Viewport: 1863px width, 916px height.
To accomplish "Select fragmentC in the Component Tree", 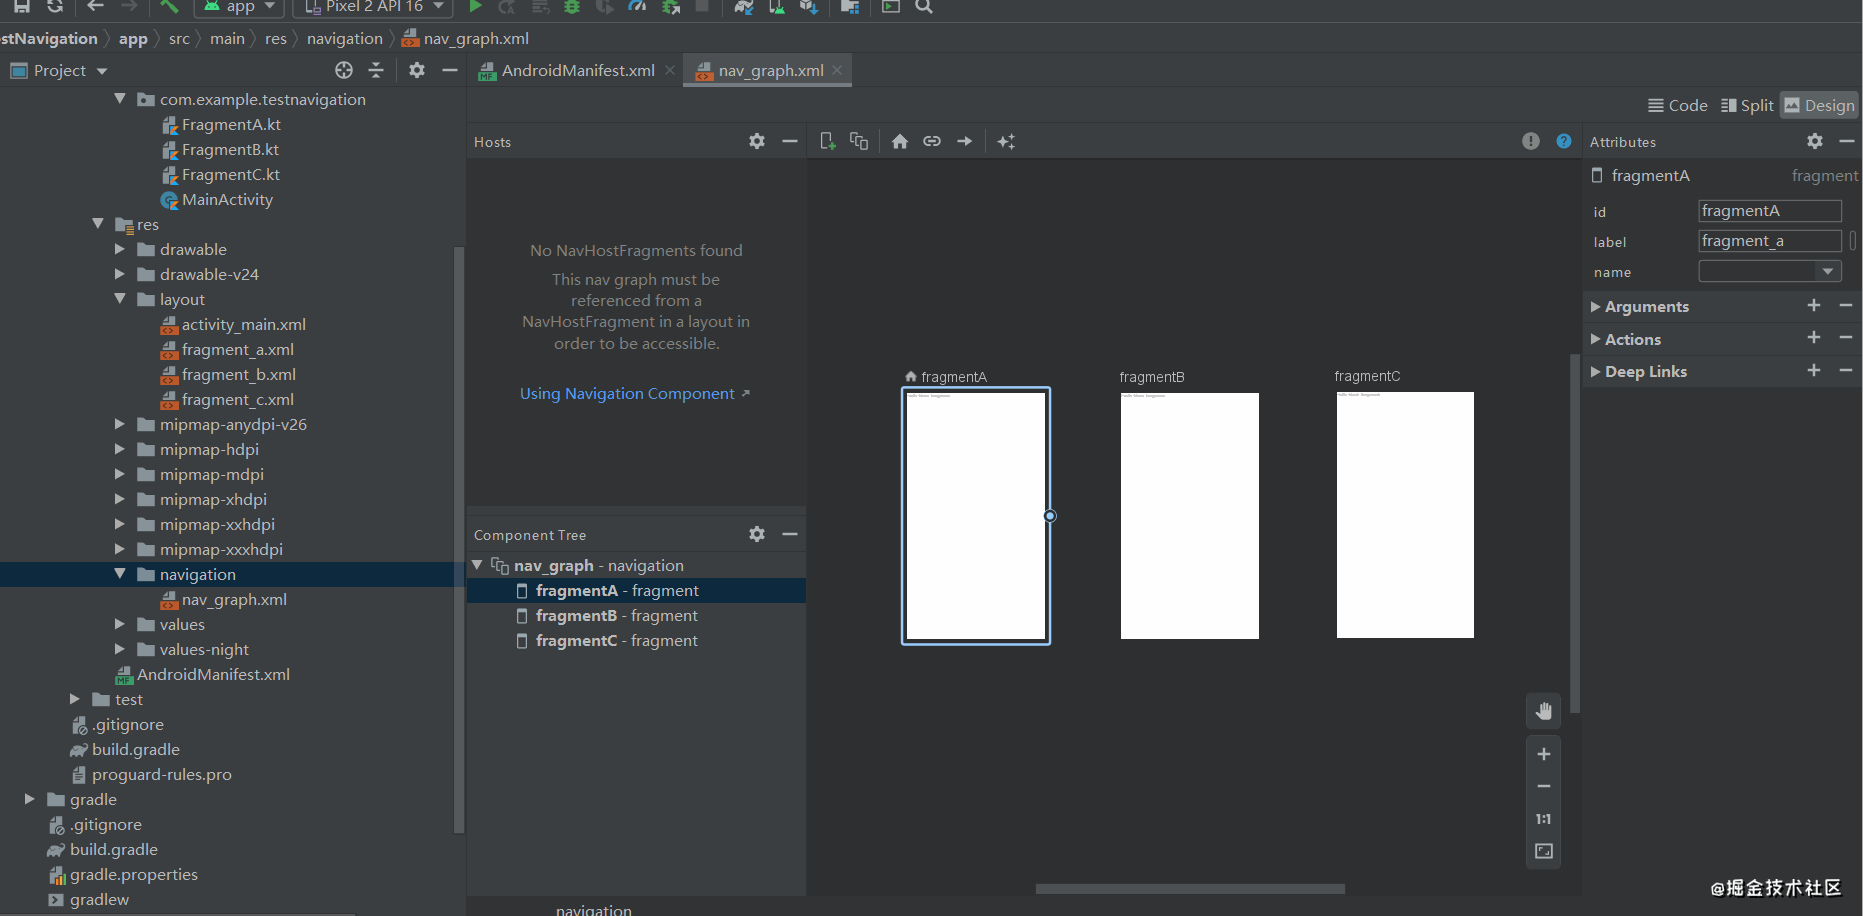I will click(636, 640).
